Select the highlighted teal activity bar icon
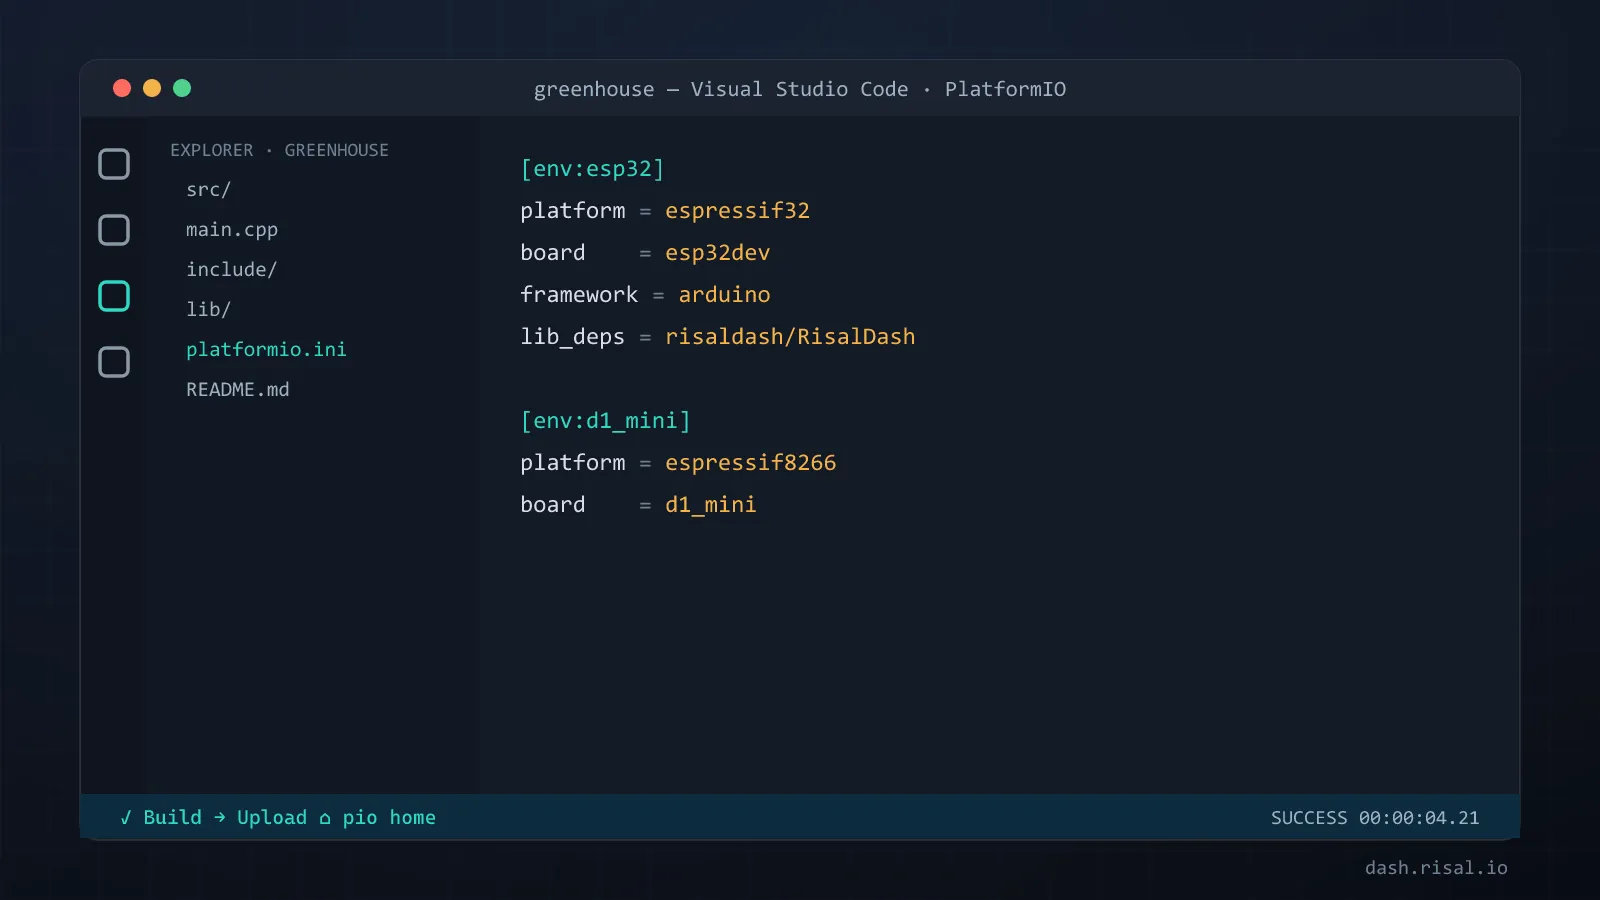The height and width of the screenshot is (900, 1600). (x=114, y=296)
